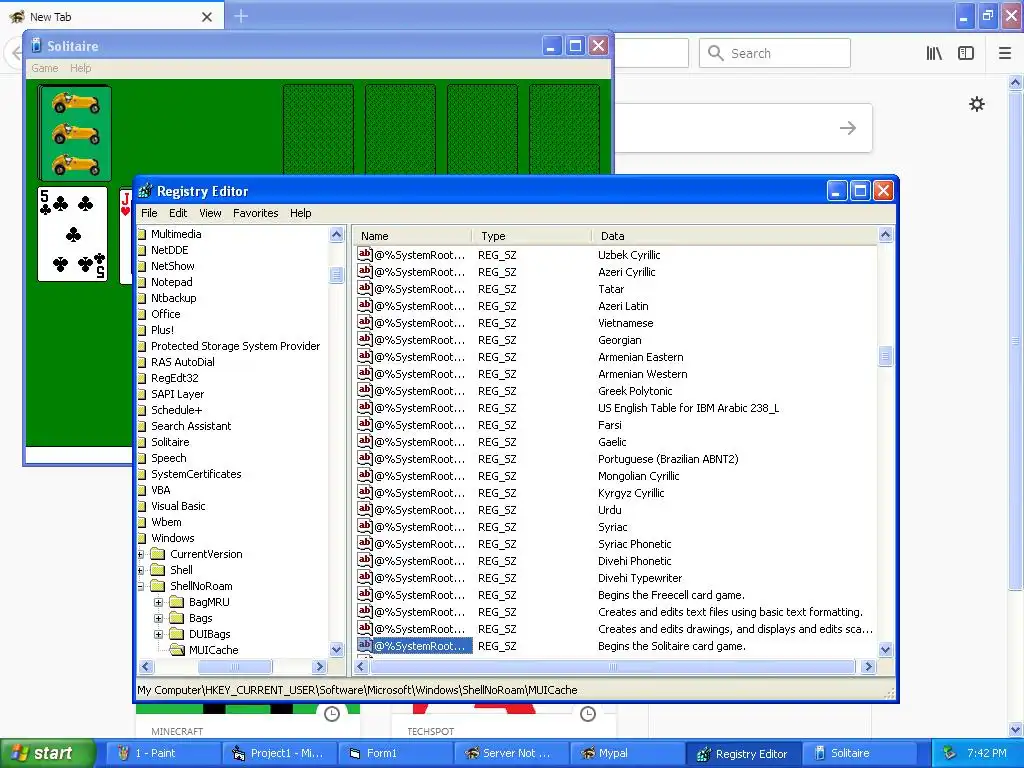1024x768 pixels.
Task: Select the Notepad key in the tree
Action: (171, 282)
